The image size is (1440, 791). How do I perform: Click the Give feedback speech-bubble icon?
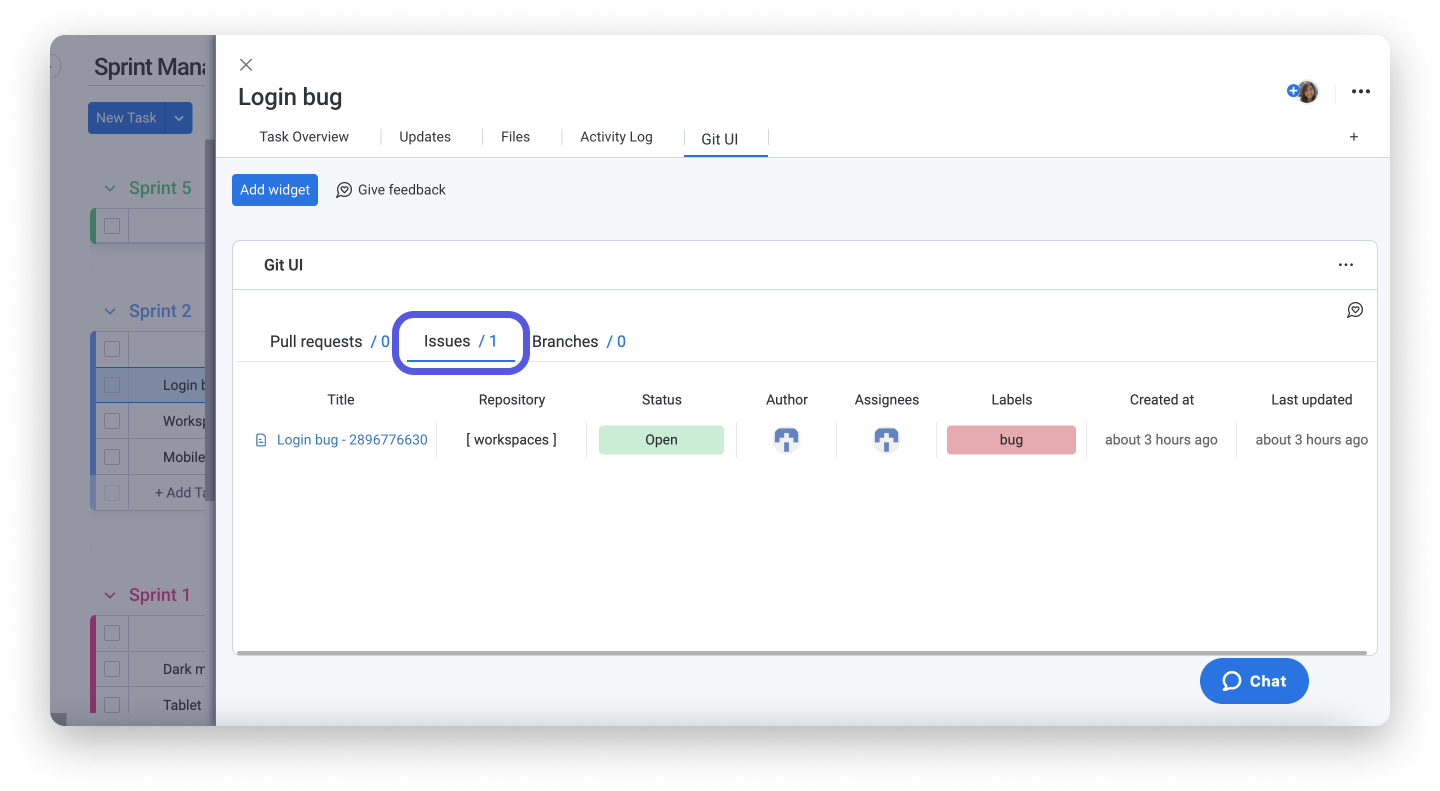pos(344,189)
